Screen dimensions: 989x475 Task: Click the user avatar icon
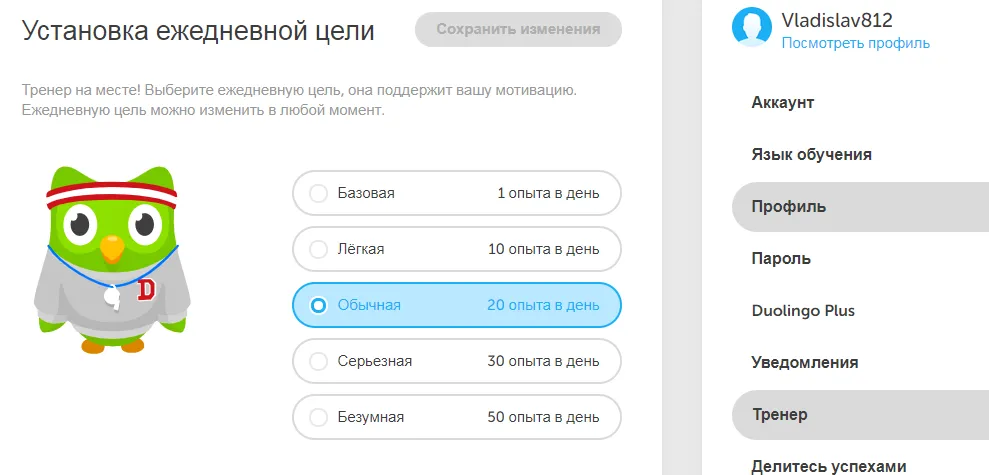pos(751,28)
